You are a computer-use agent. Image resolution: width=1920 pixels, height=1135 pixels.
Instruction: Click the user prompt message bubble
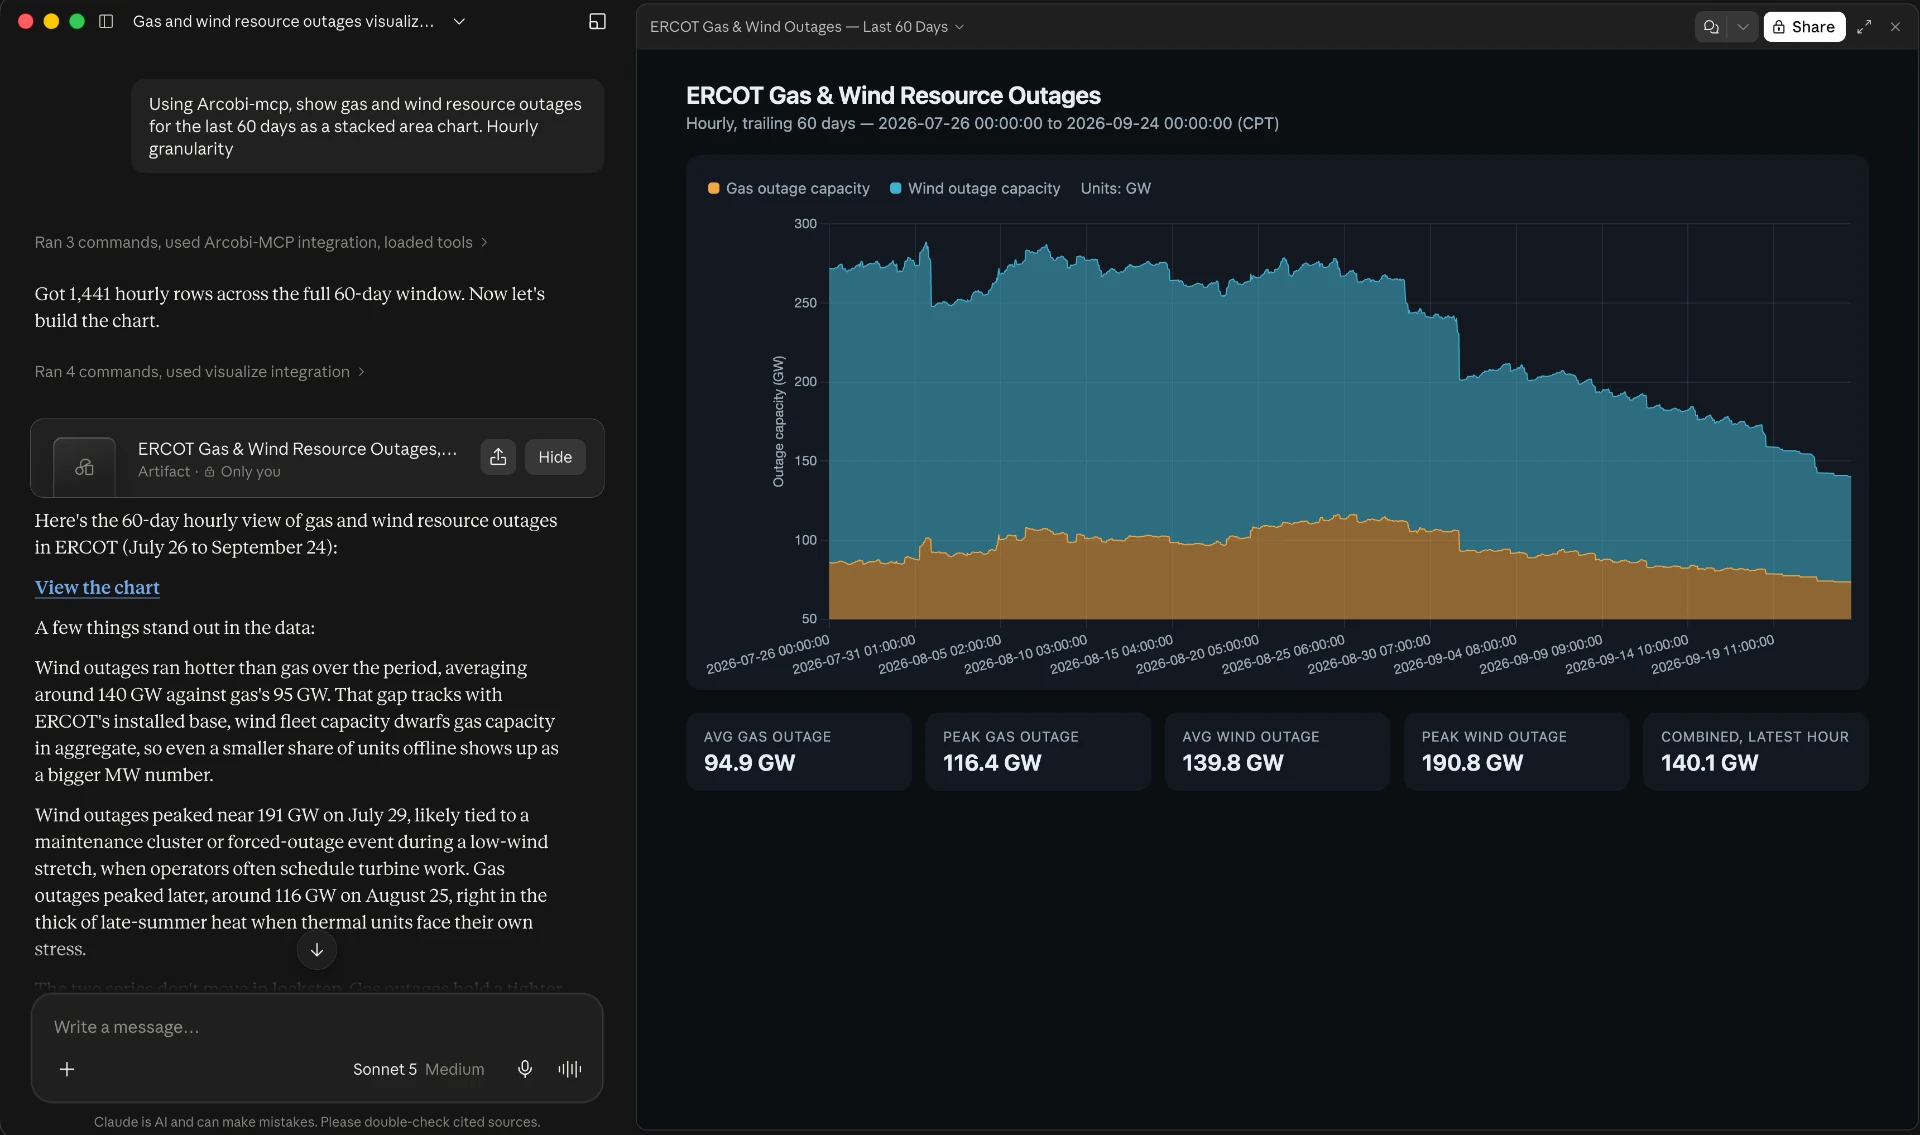click(367, 126)
